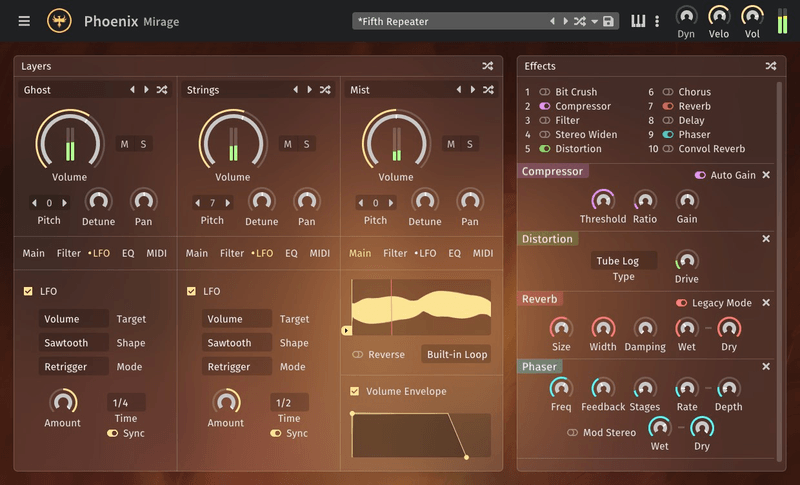
Task: Remove the Distortion effect section
Action: click(x=766, y=239)
